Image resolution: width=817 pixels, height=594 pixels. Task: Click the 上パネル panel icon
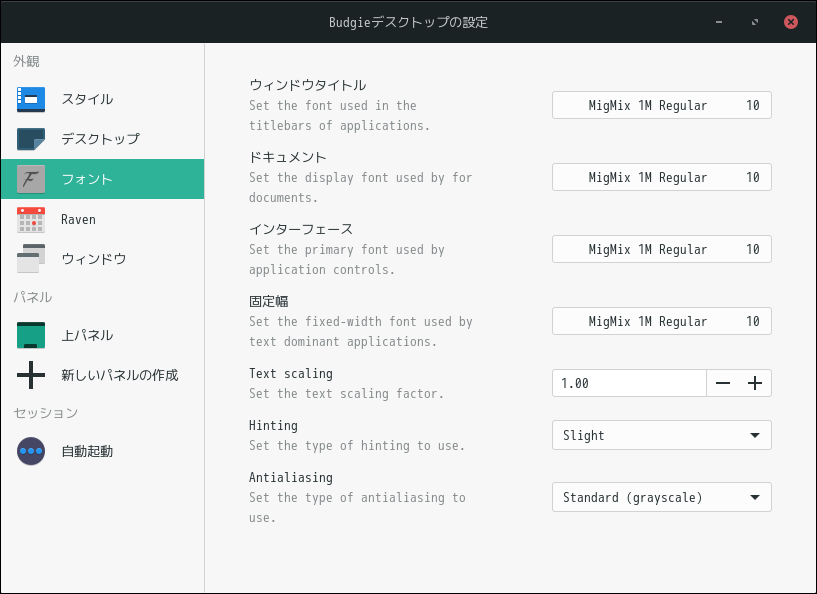[31, 335]
